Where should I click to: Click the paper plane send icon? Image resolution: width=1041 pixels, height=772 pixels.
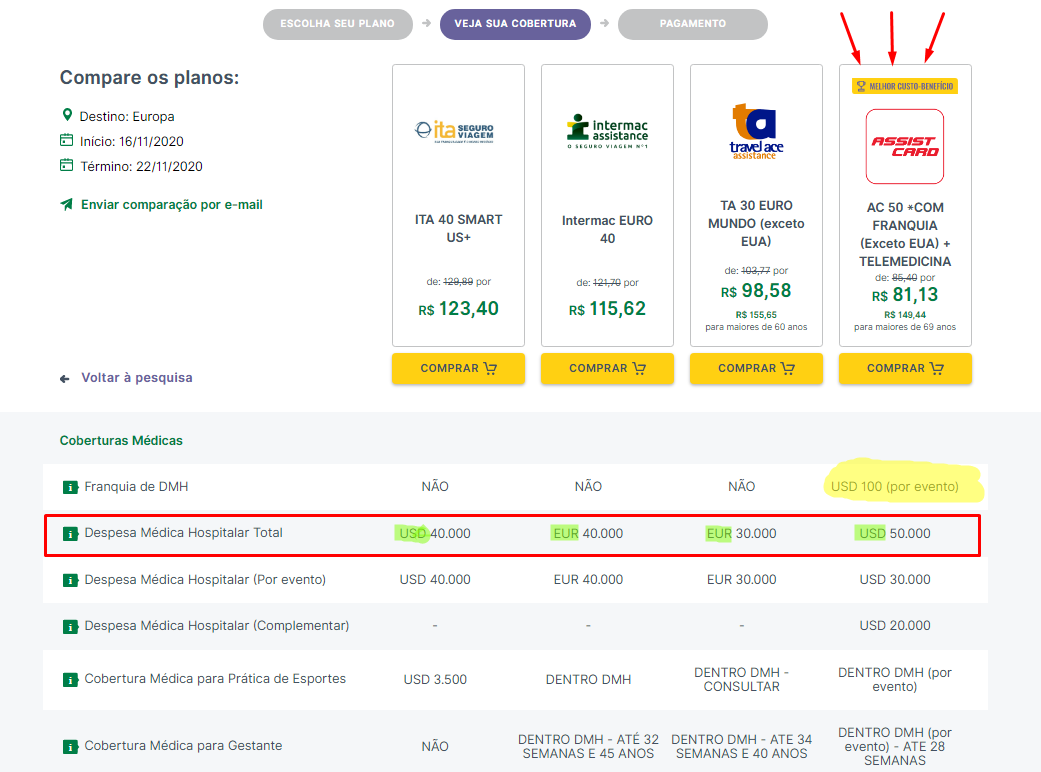(66, 204)
